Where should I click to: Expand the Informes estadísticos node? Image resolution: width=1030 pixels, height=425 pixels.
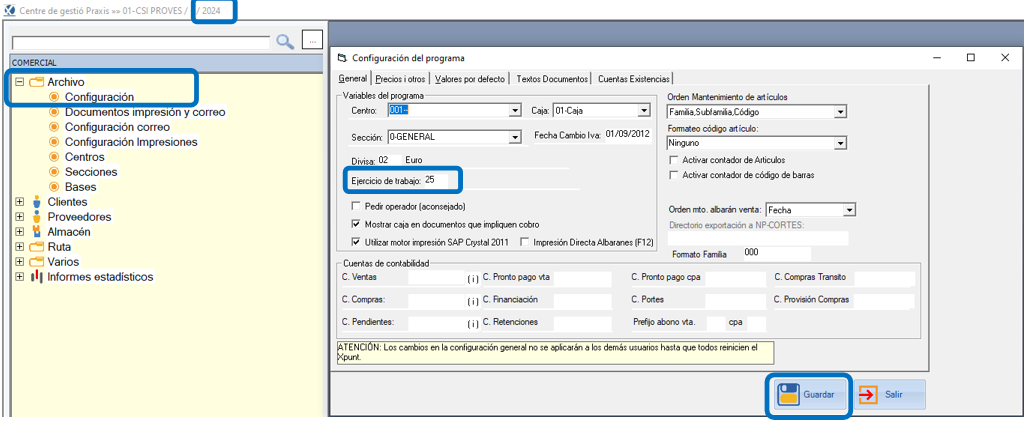tap(20, 277)
